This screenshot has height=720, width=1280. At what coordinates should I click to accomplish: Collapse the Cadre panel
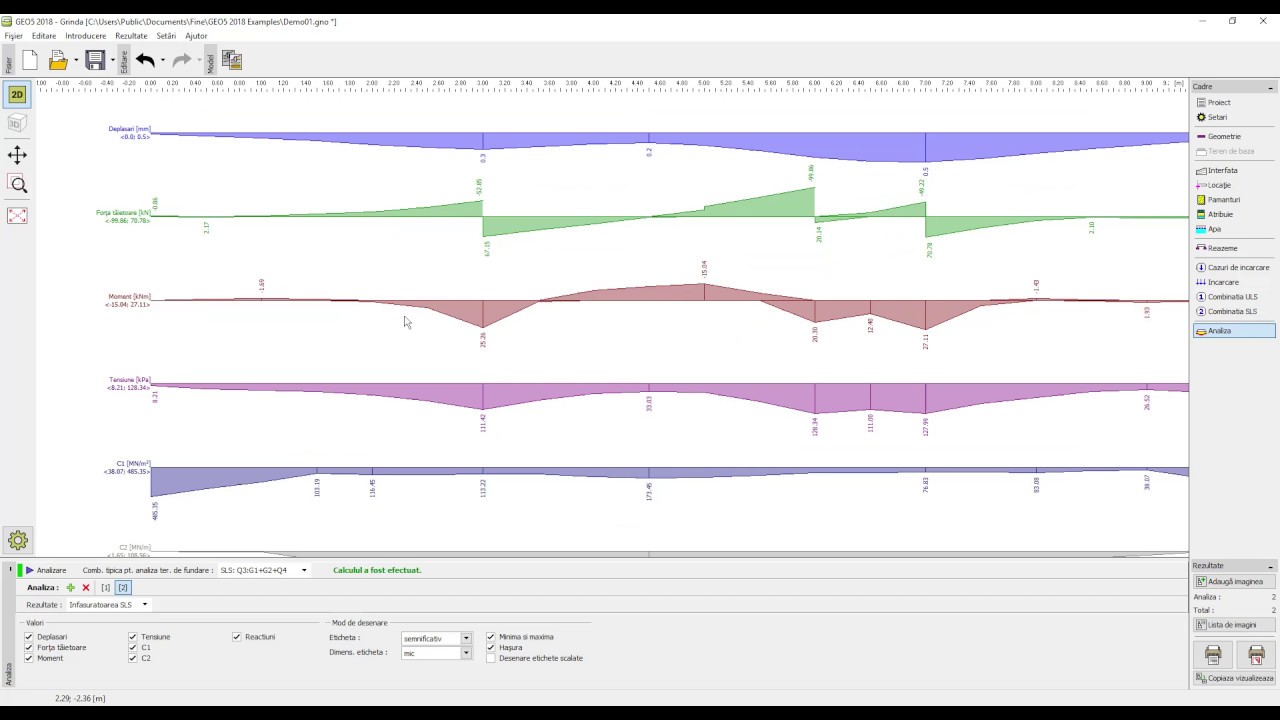coord(1270,87)
